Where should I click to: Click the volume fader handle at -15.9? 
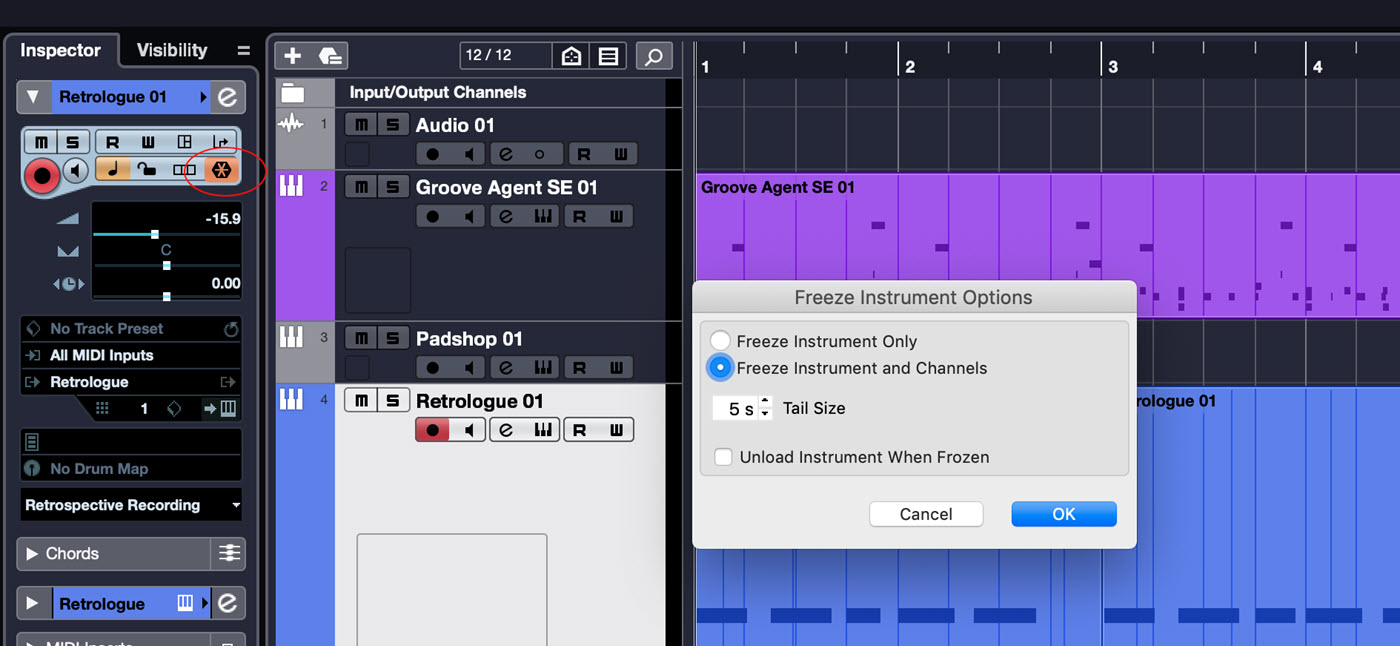(x=154, y=234)
